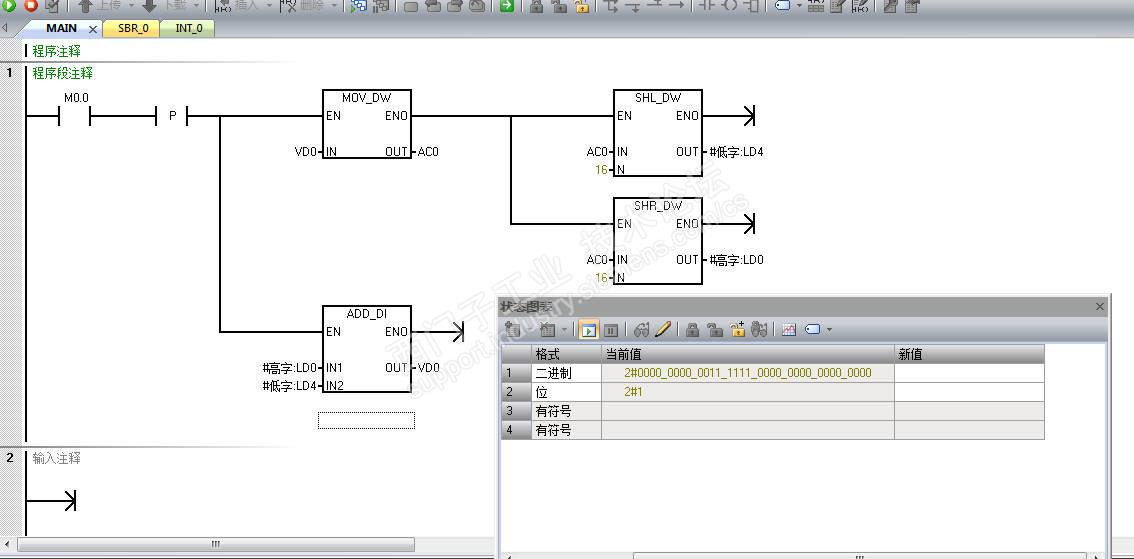
Task: Click the #低字:LD4 output of SHL_DW
Action: tap(736, 152)
